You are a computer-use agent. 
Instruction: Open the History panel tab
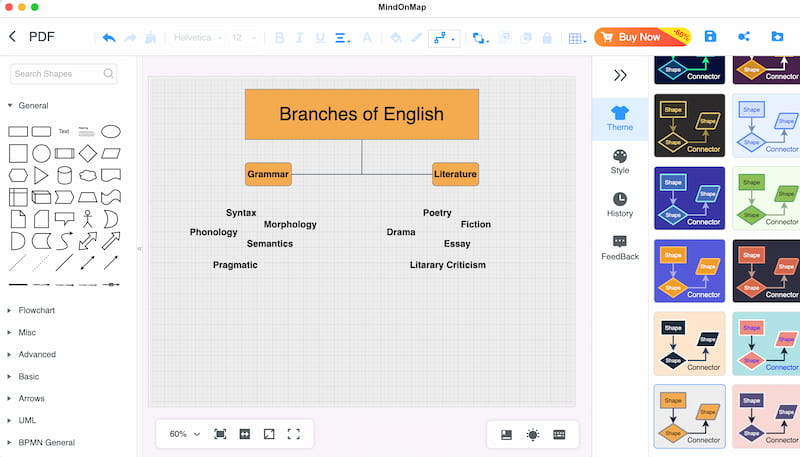click(620, 205)
